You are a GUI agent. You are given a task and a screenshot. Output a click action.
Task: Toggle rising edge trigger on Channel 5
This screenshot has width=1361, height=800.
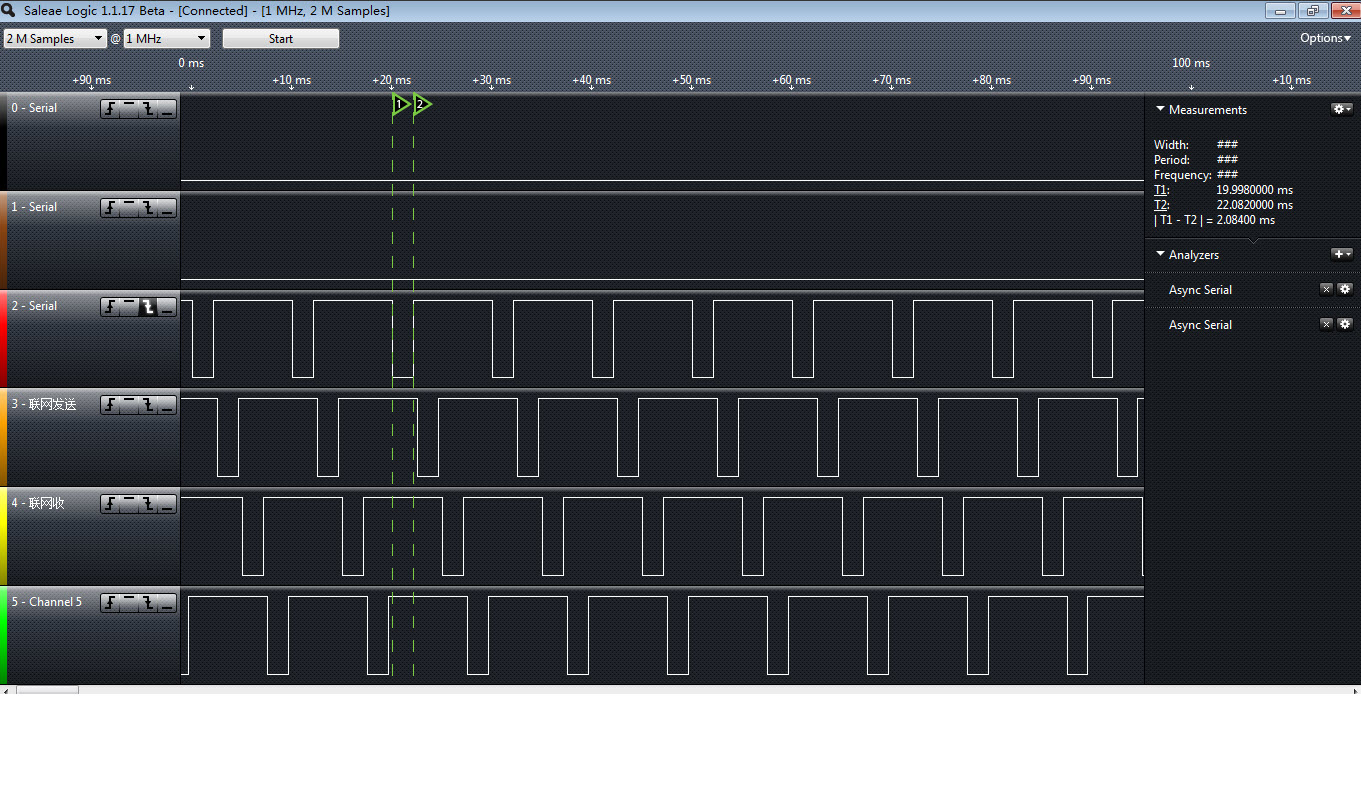coord(109,603)
